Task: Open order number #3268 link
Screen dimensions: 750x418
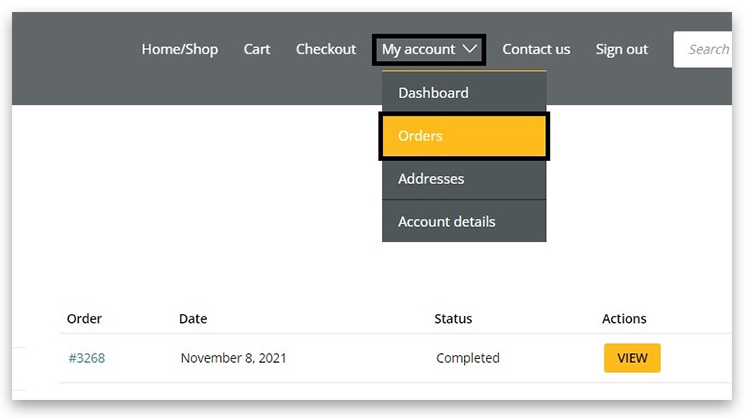Action: coord(86,358)
